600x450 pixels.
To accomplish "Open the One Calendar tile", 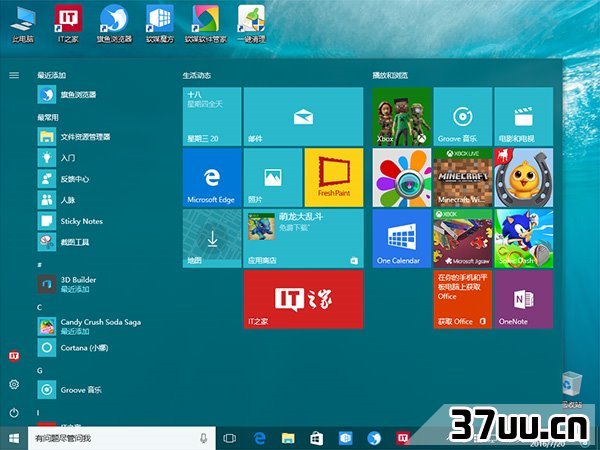I will click(x=402, y=238).
